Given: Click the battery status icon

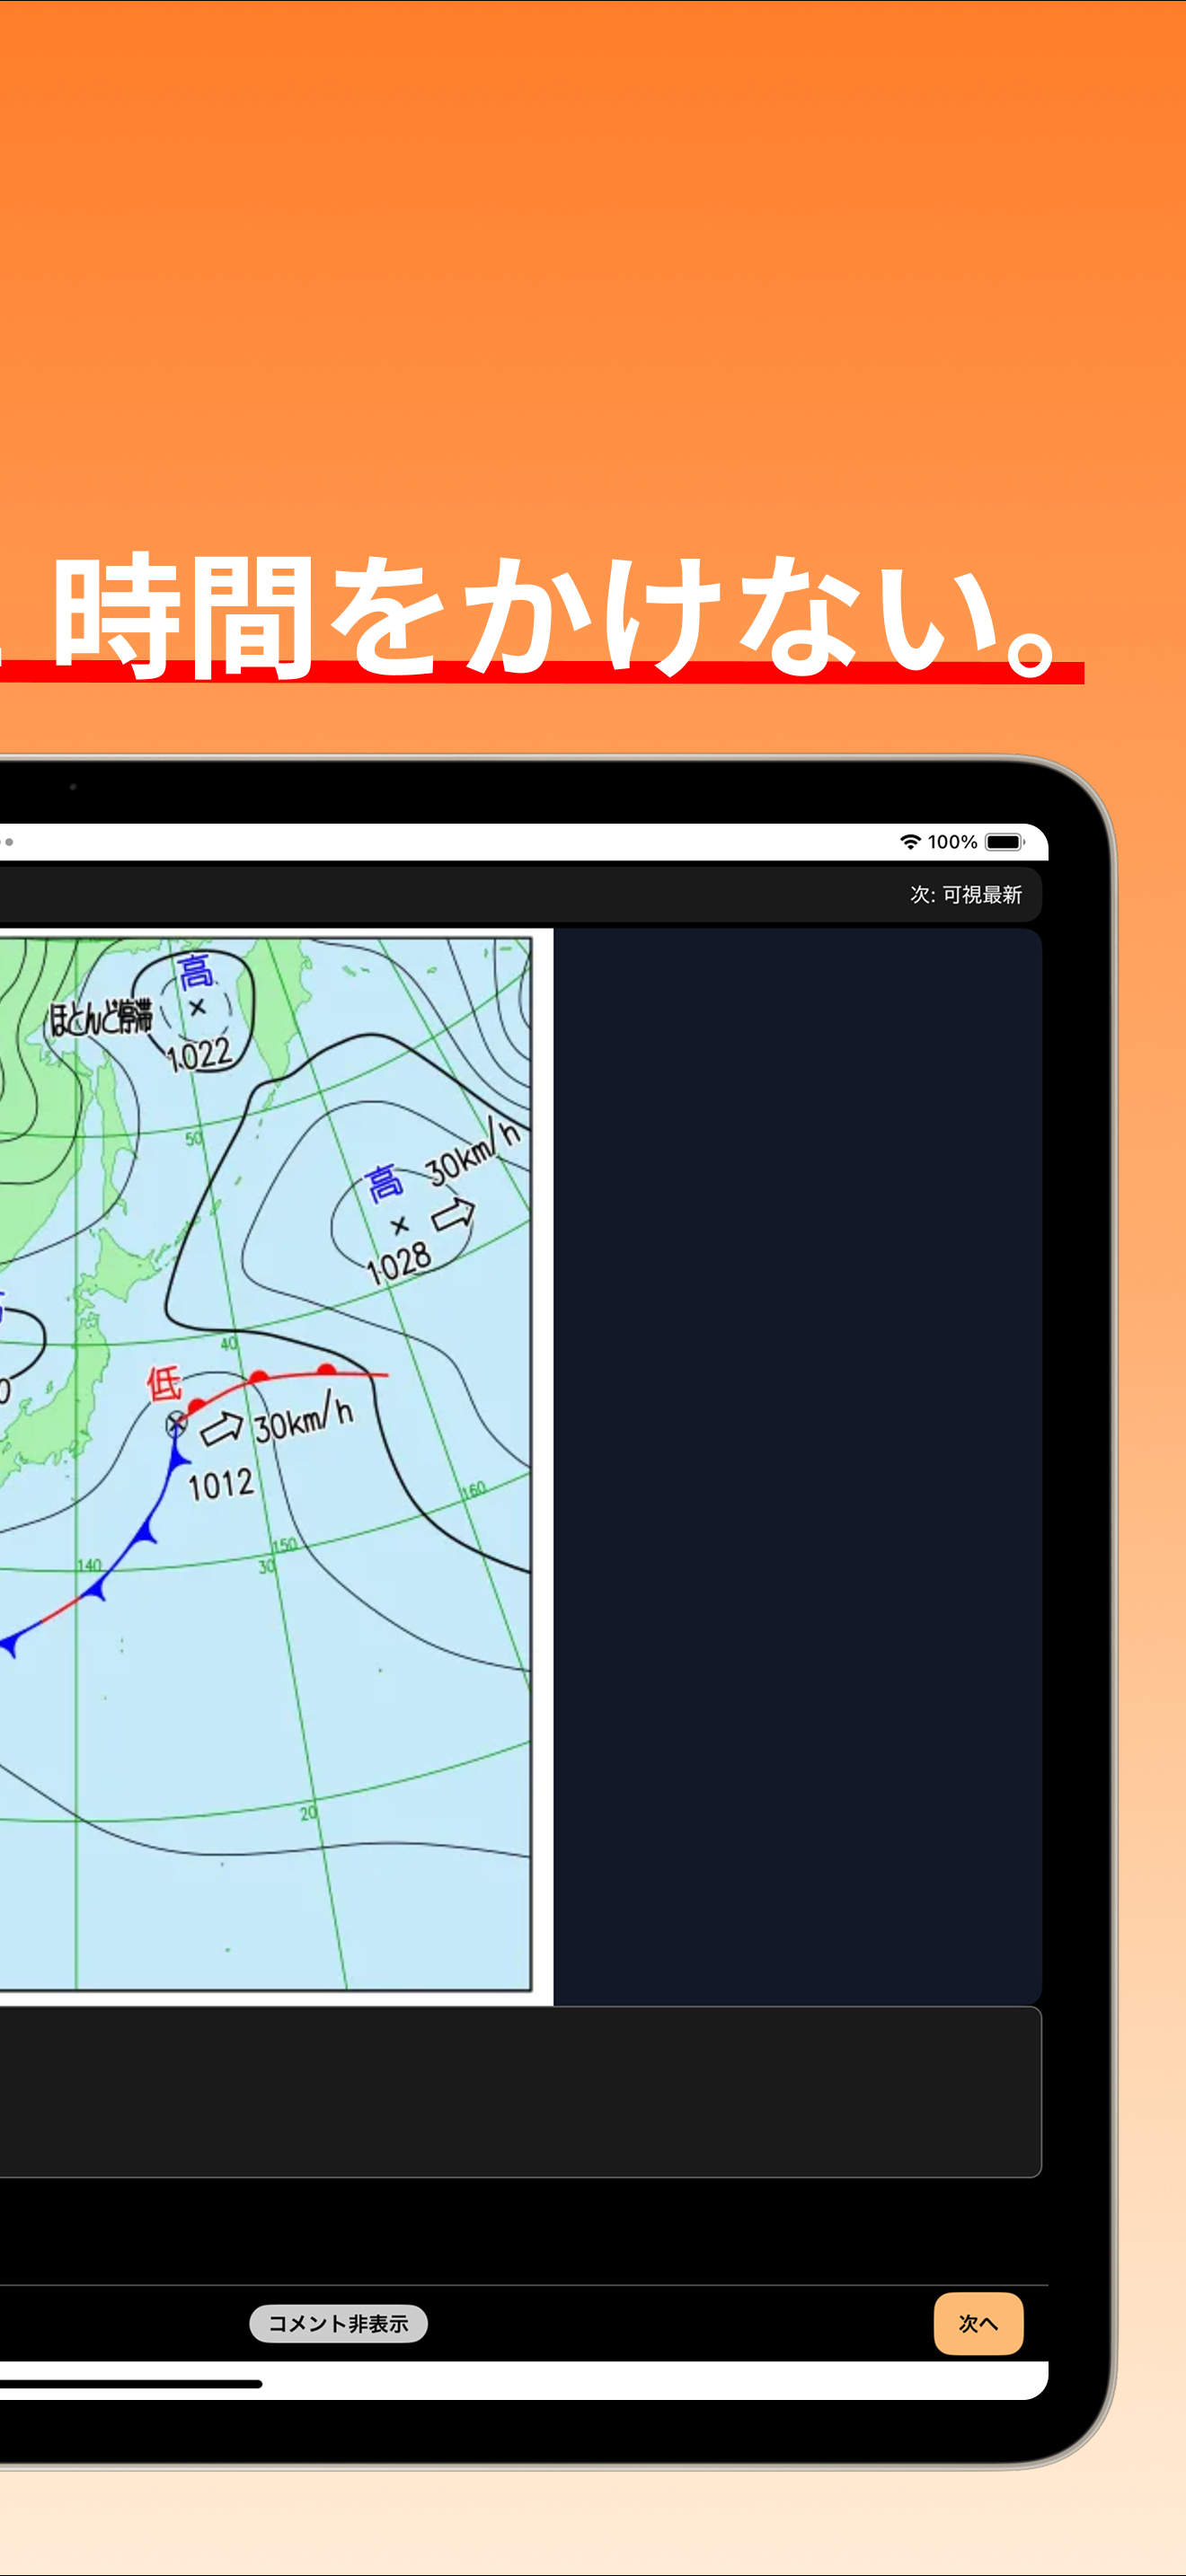Looking at the screenshot, I should (x=1004, y=842).
